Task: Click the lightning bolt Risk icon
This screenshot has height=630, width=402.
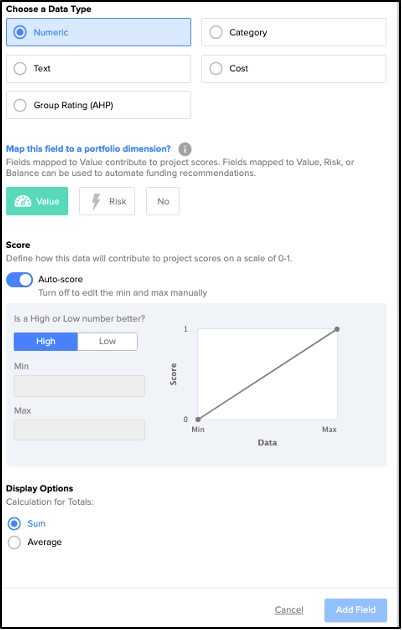Action: click(96, 201)
